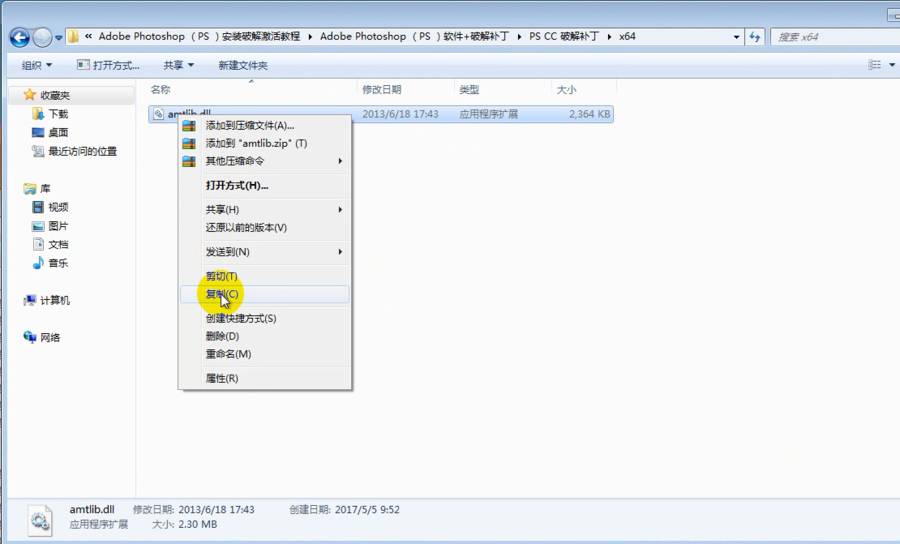
Task: Open the recent pages dropdown arrow
Action: point(59,38)
